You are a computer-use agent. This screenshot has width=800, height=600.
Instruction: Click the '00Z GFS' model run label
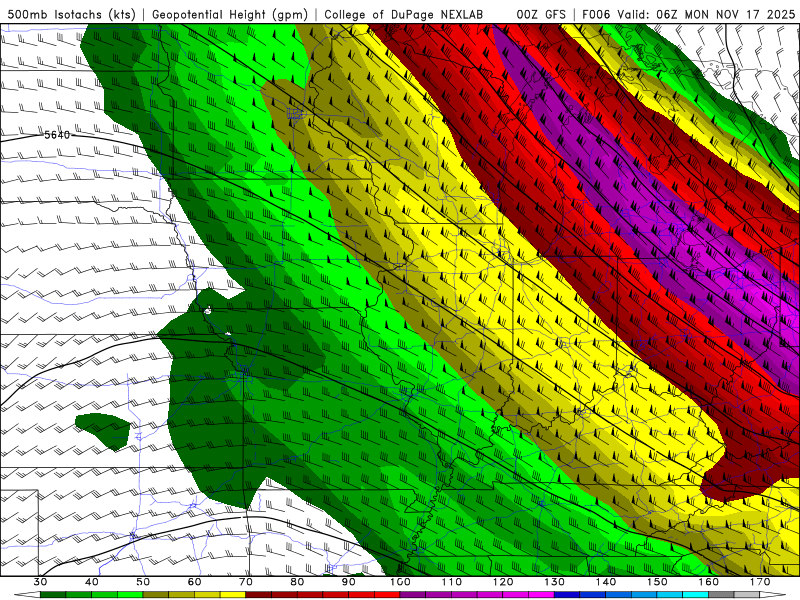point(541,14)
